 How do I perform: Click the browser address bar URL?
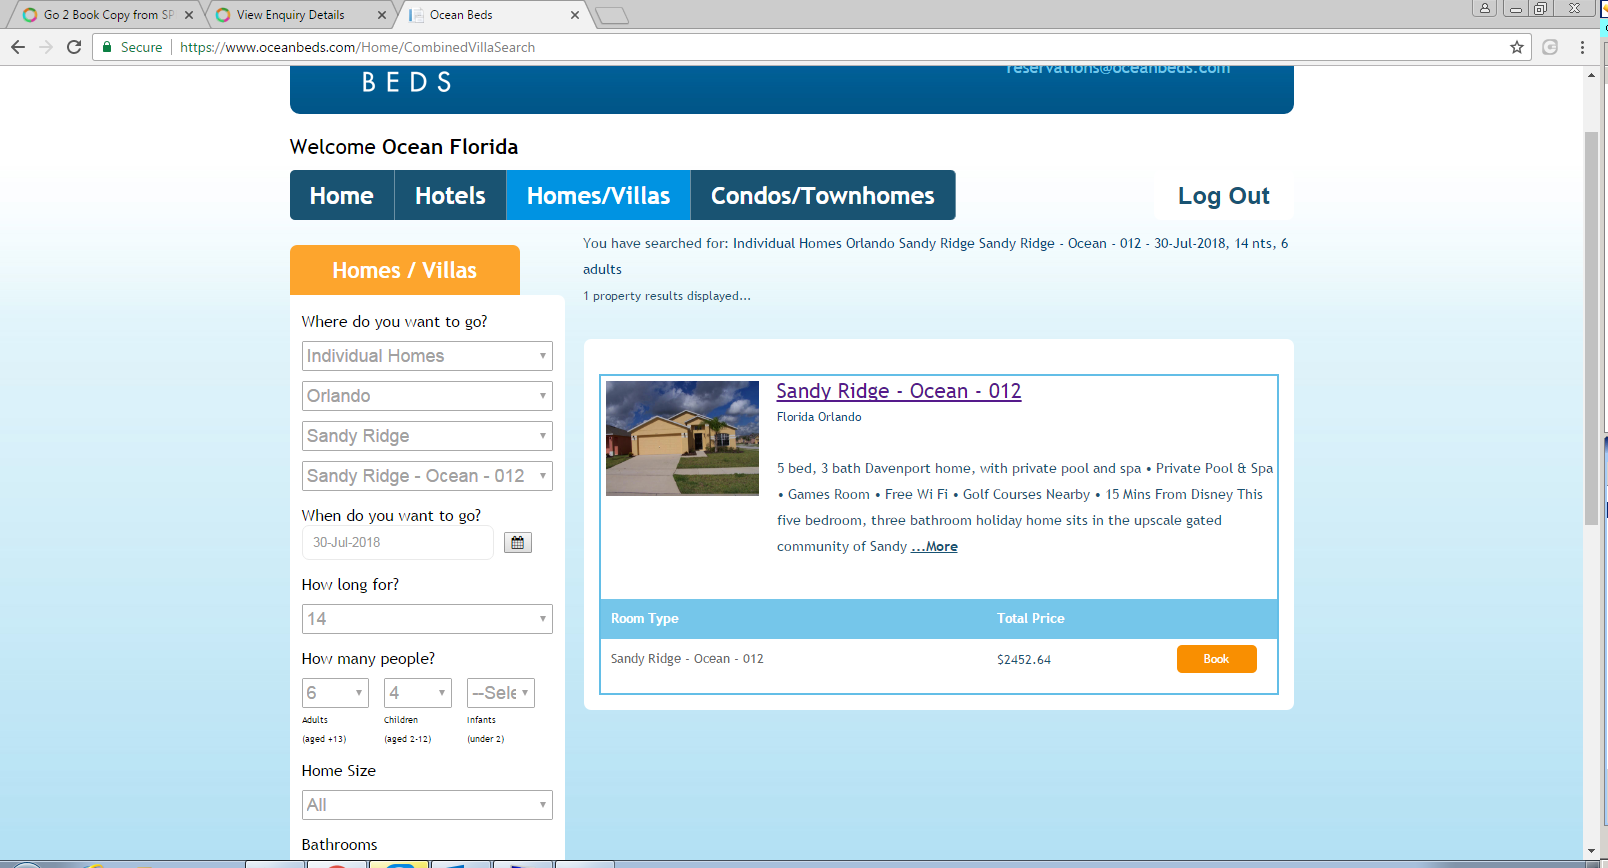(x=357, y=47)
